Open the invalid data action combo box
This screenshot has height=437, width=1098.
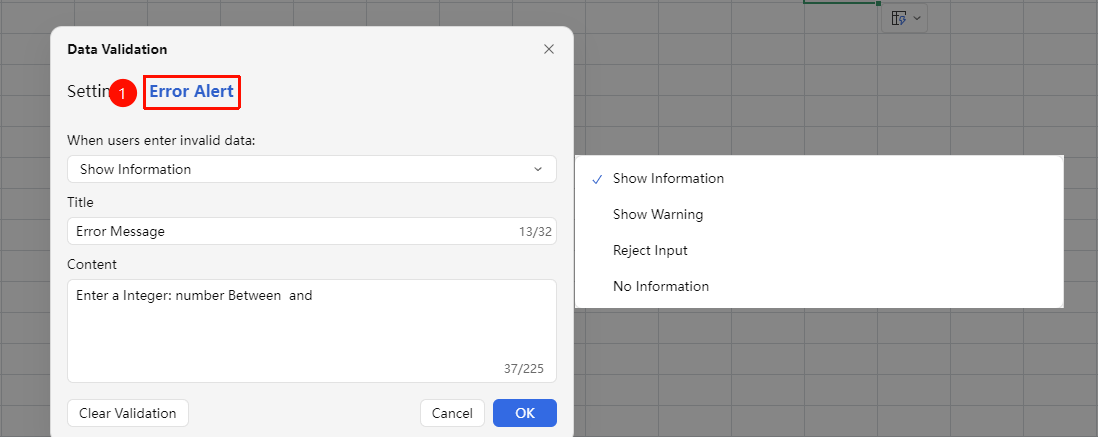click(x=312, y=169)
